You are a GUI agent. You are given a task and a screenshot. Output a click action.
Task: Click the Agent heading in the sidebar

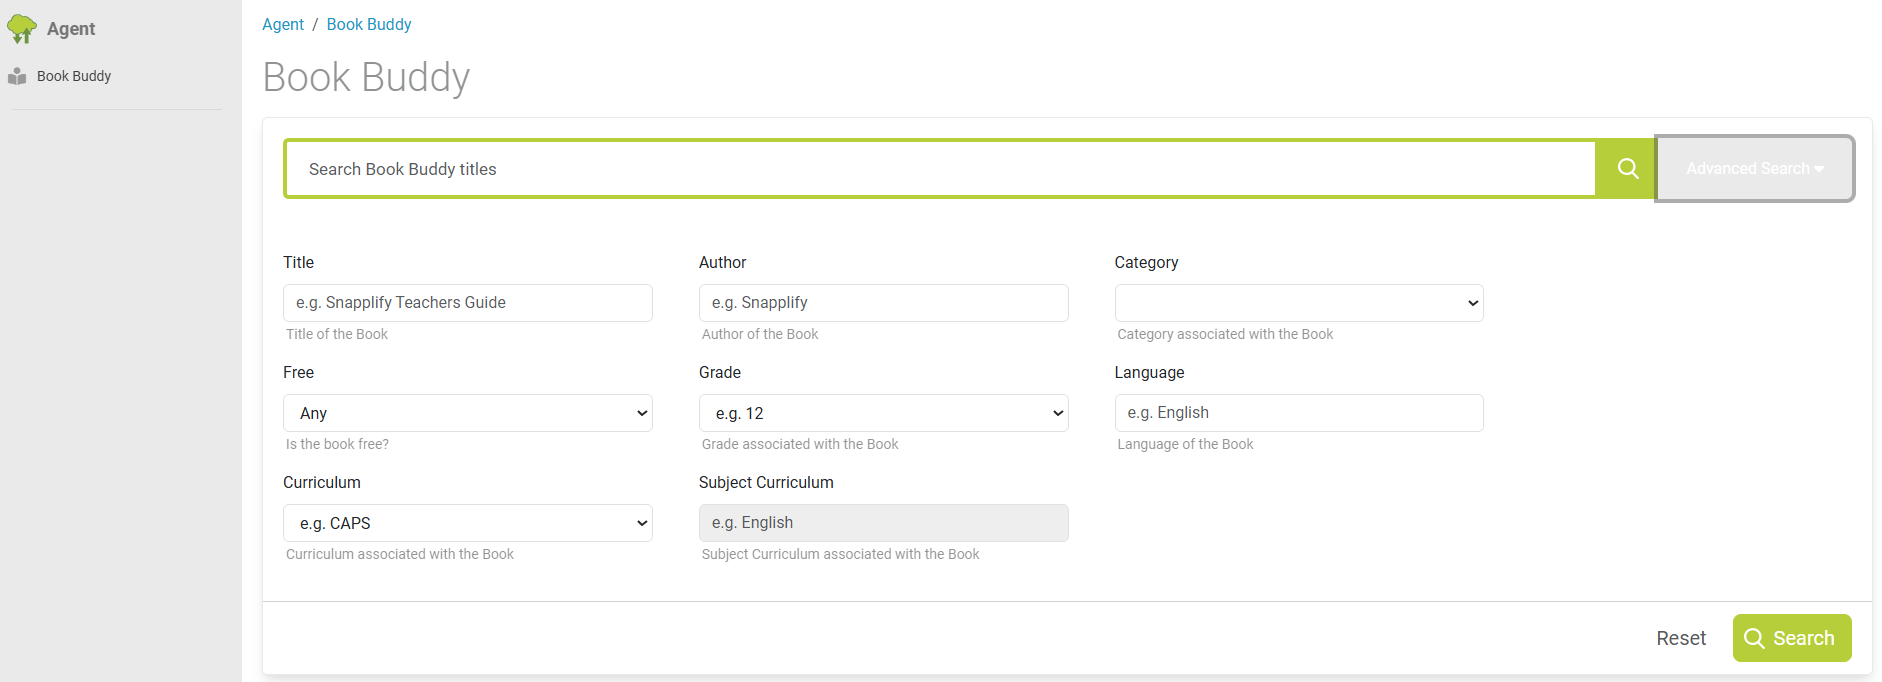click(x=71, y=29)
